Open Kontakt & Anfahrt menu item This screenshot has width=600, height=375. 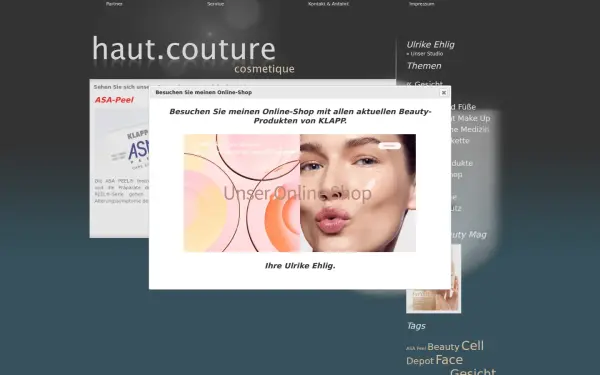(x=328, y=4)
